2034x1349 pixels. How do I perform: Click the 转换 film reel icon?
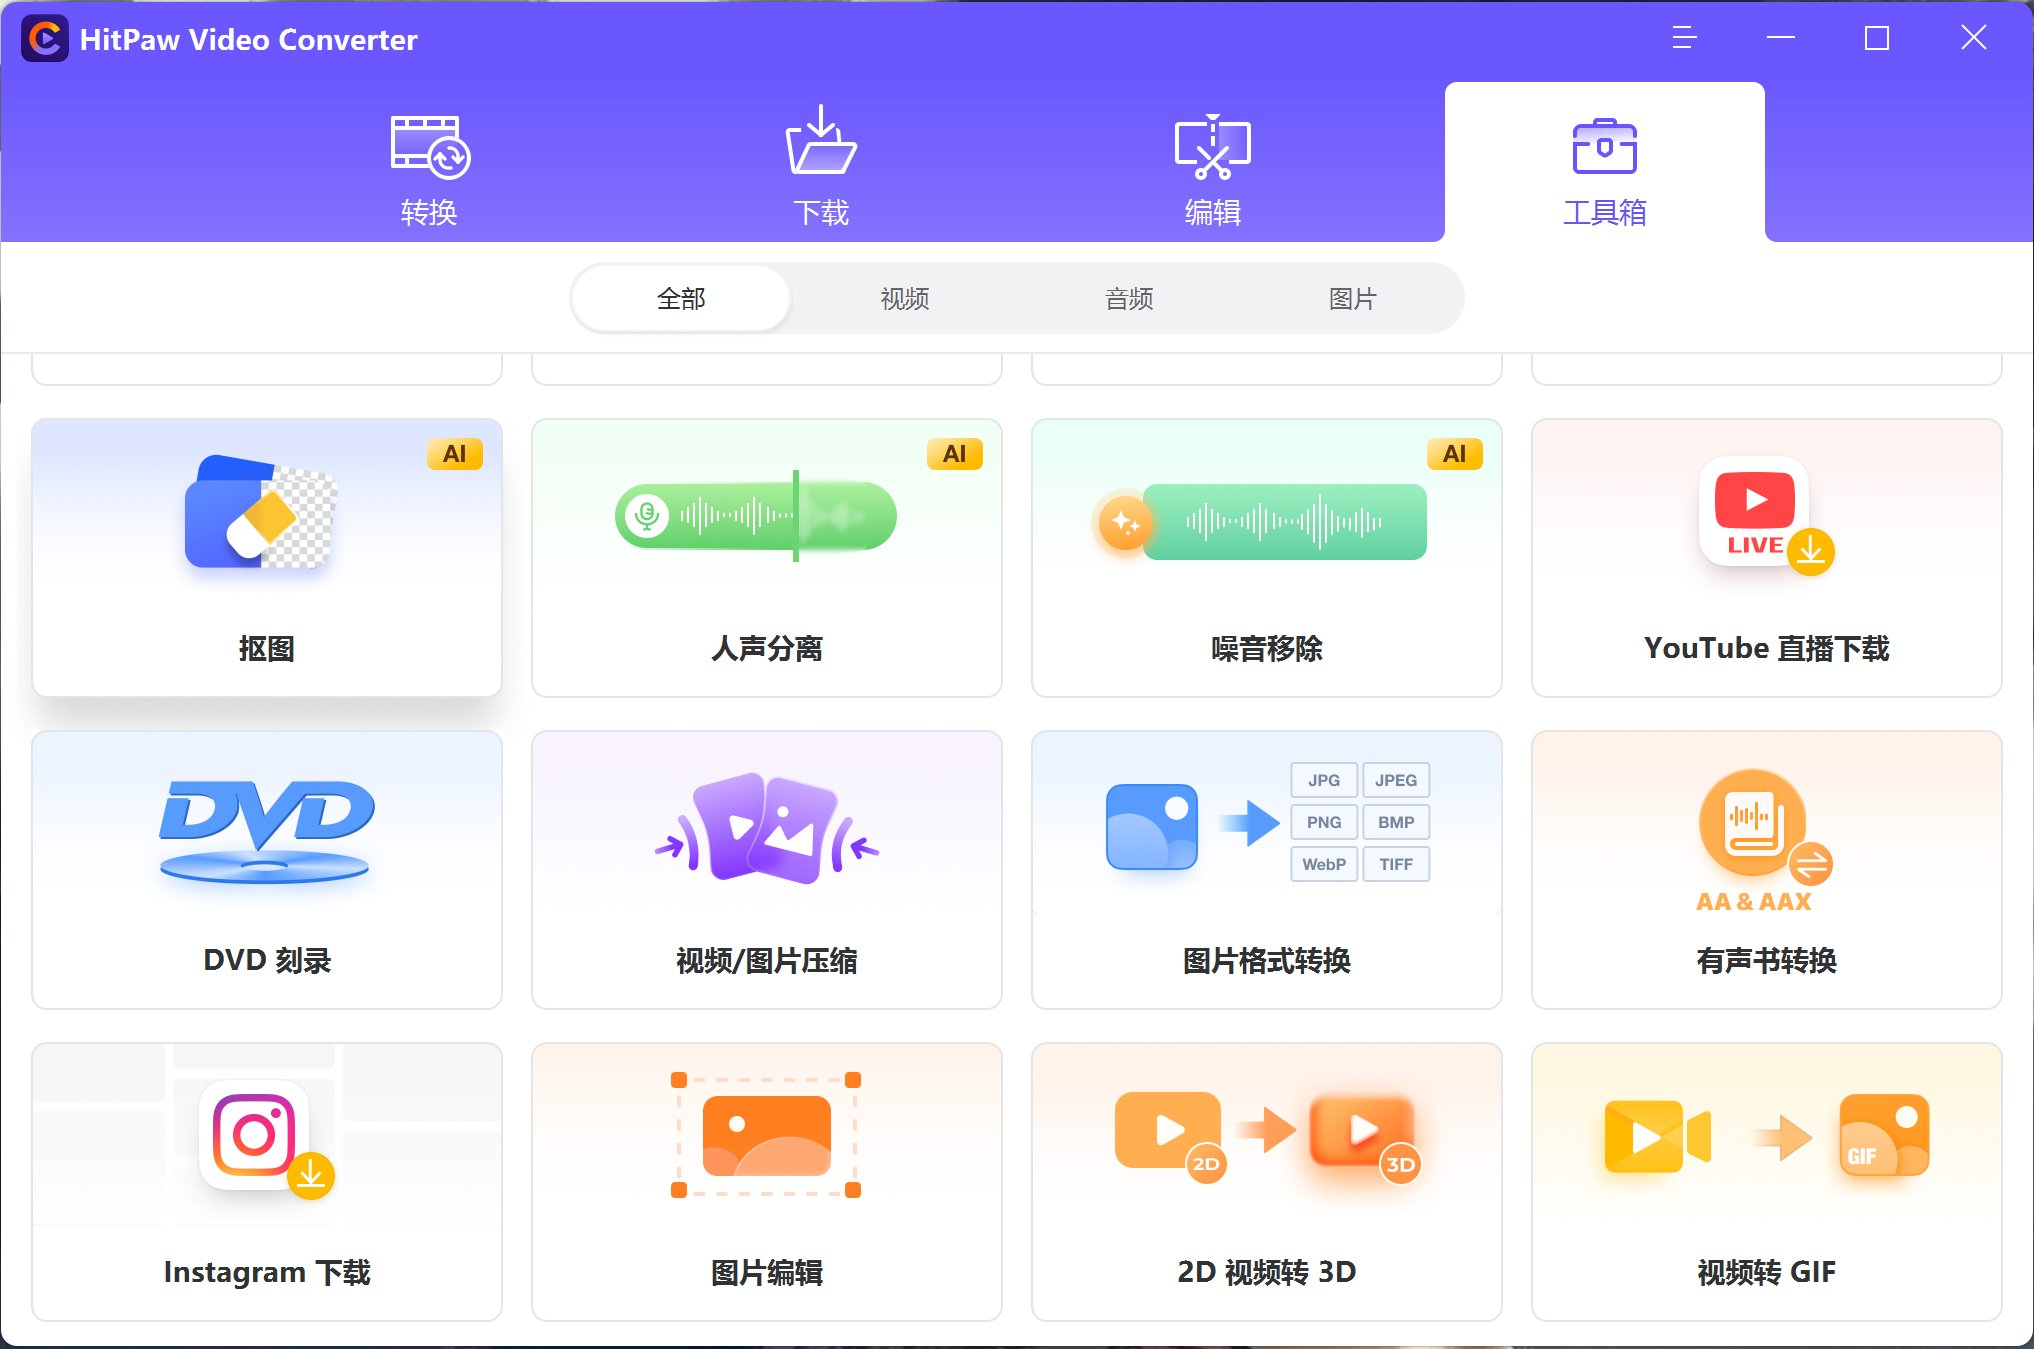tap(430, 147)
